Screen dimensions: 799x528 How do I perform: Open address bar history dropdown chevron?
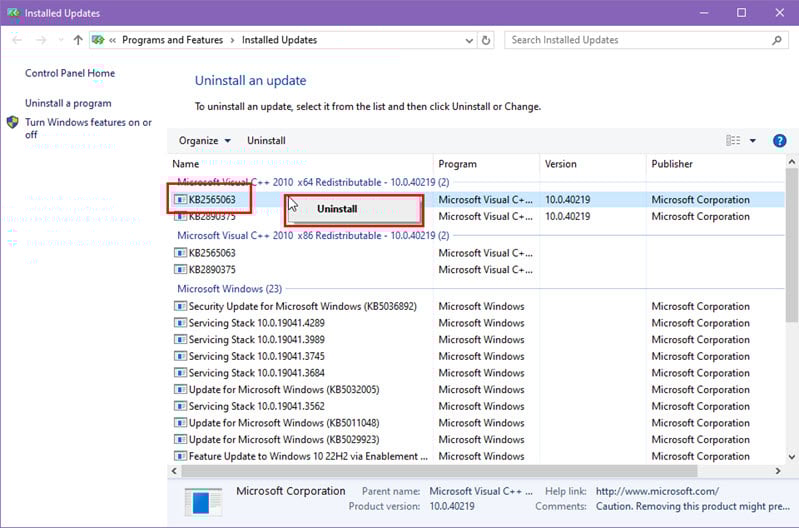point(469,40)
